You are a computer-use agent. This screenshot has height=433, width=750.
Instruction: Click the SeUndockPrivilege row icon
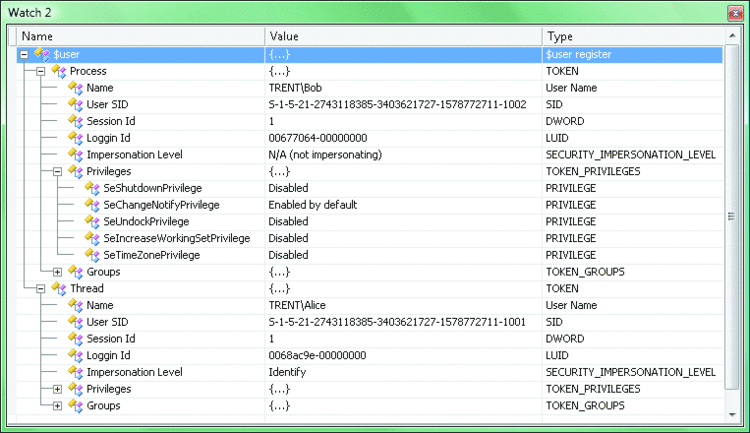(x=92, y=222)
